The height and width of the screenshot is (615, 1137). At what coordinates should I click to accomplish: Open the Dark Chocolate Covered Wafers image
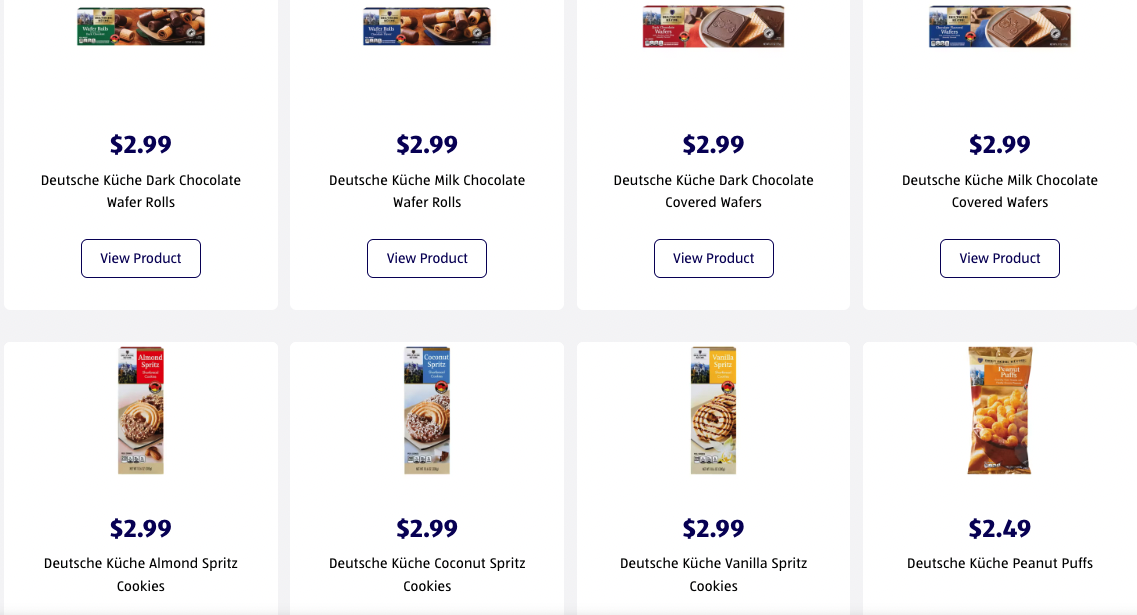coord(713,27)
